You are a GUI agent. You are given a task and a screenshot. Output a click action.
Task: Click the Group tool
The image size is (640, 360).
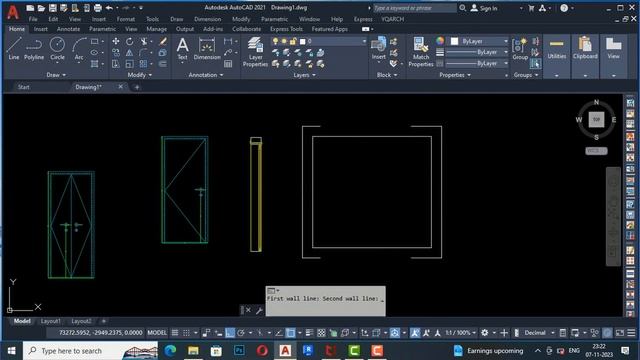(520, 49)
